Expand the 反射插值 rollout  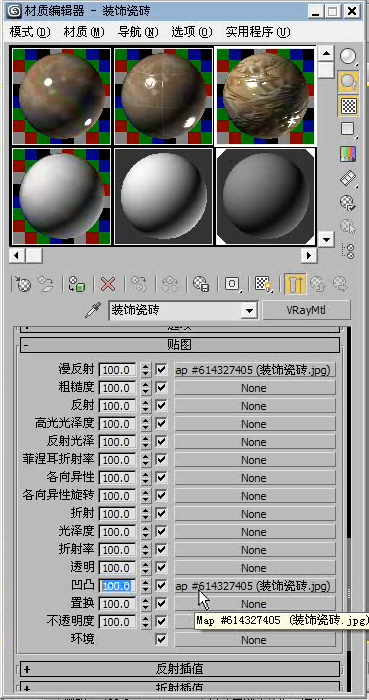tap(180, 668)
